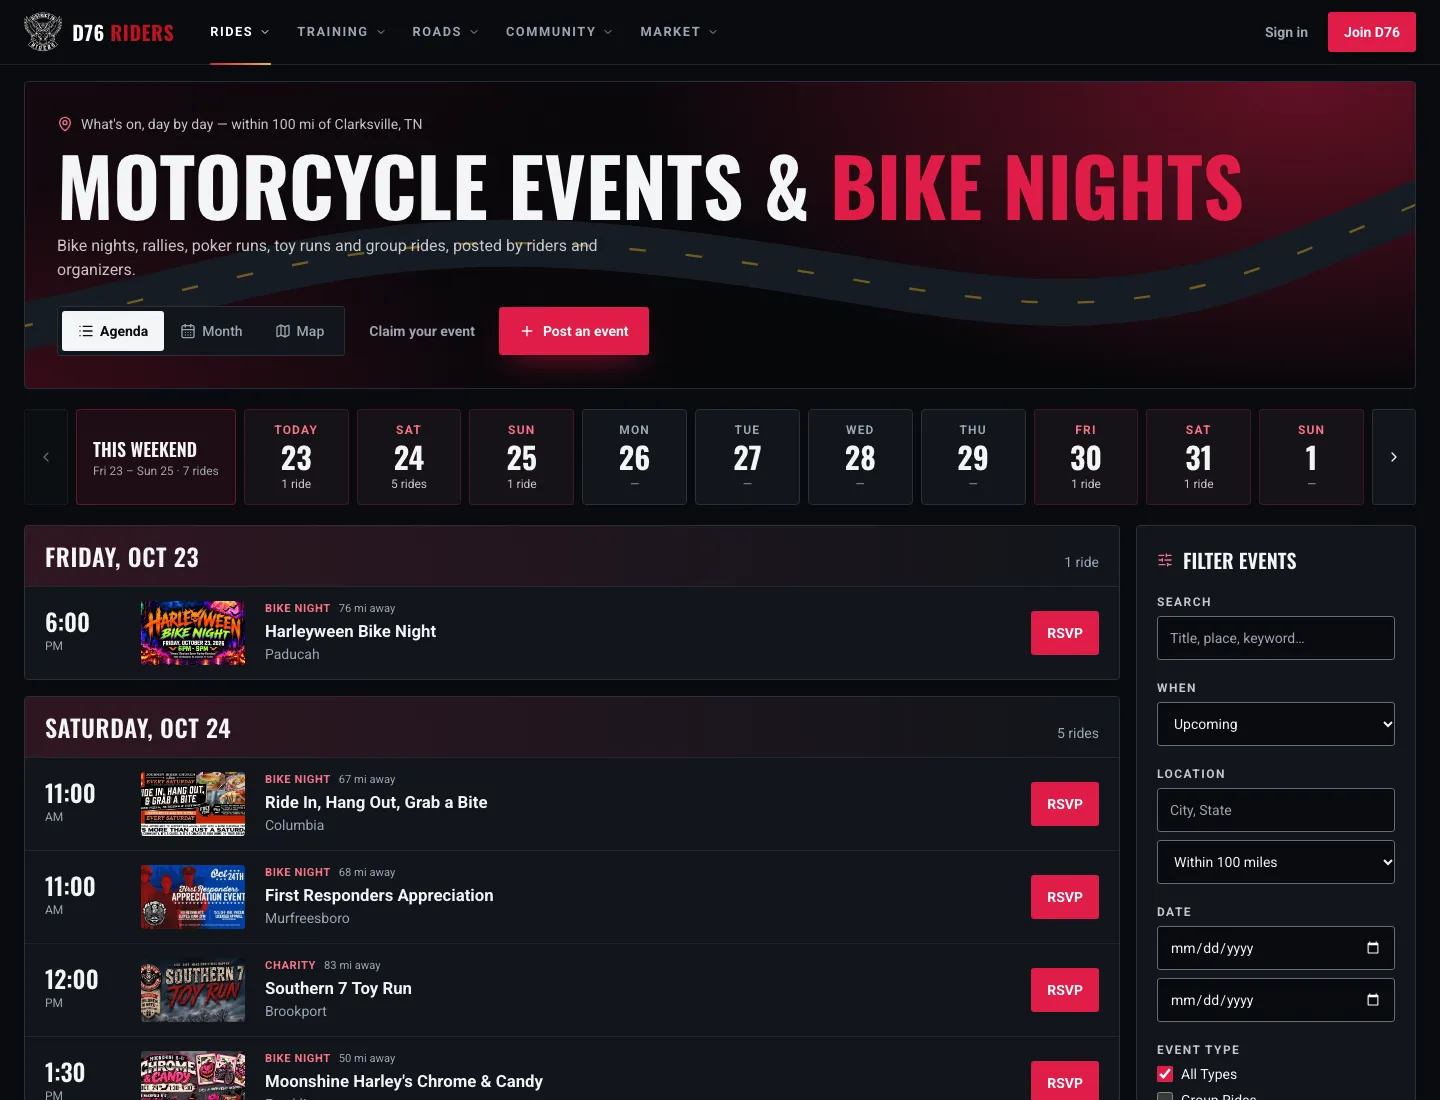Open the When dropdown showing Upcoming
Screen dimensions: 1440x1100
[x=1276, y=724]
